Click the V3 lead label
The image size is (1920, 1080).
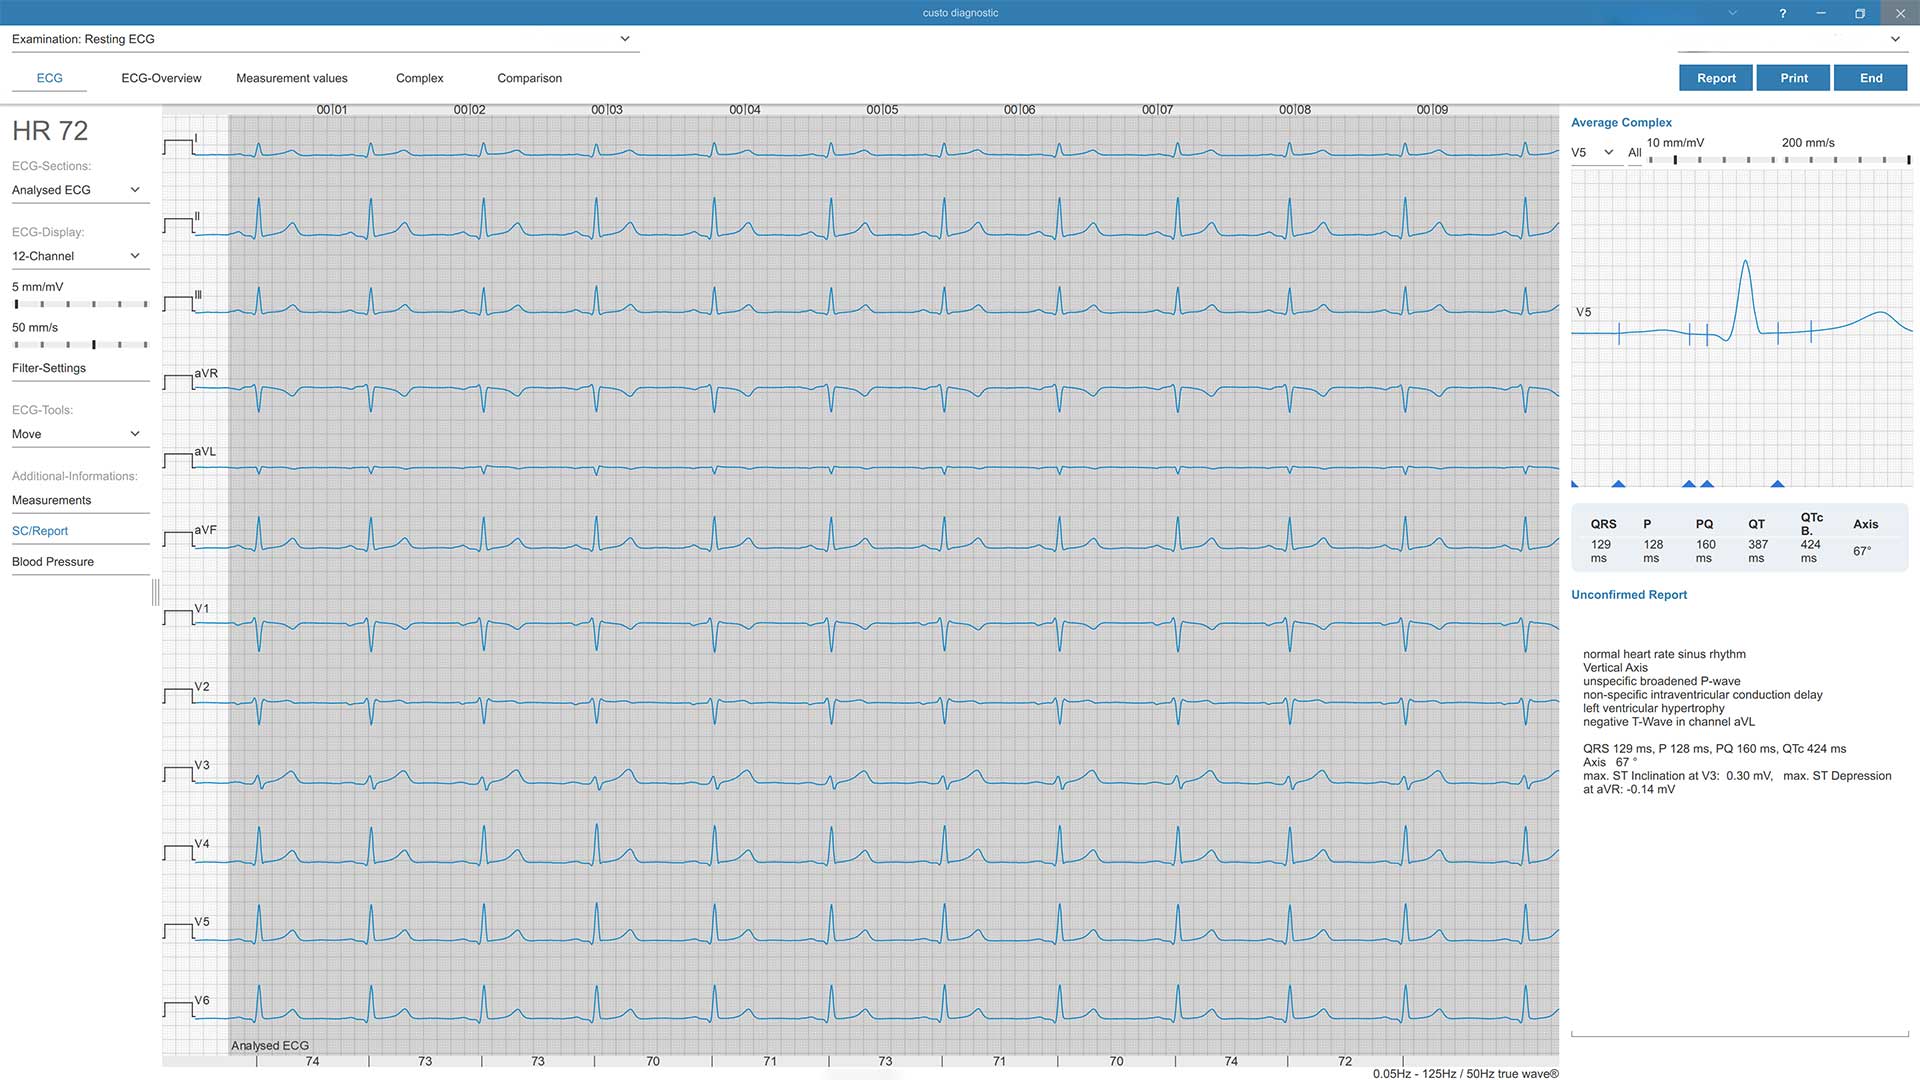(202, 765)
